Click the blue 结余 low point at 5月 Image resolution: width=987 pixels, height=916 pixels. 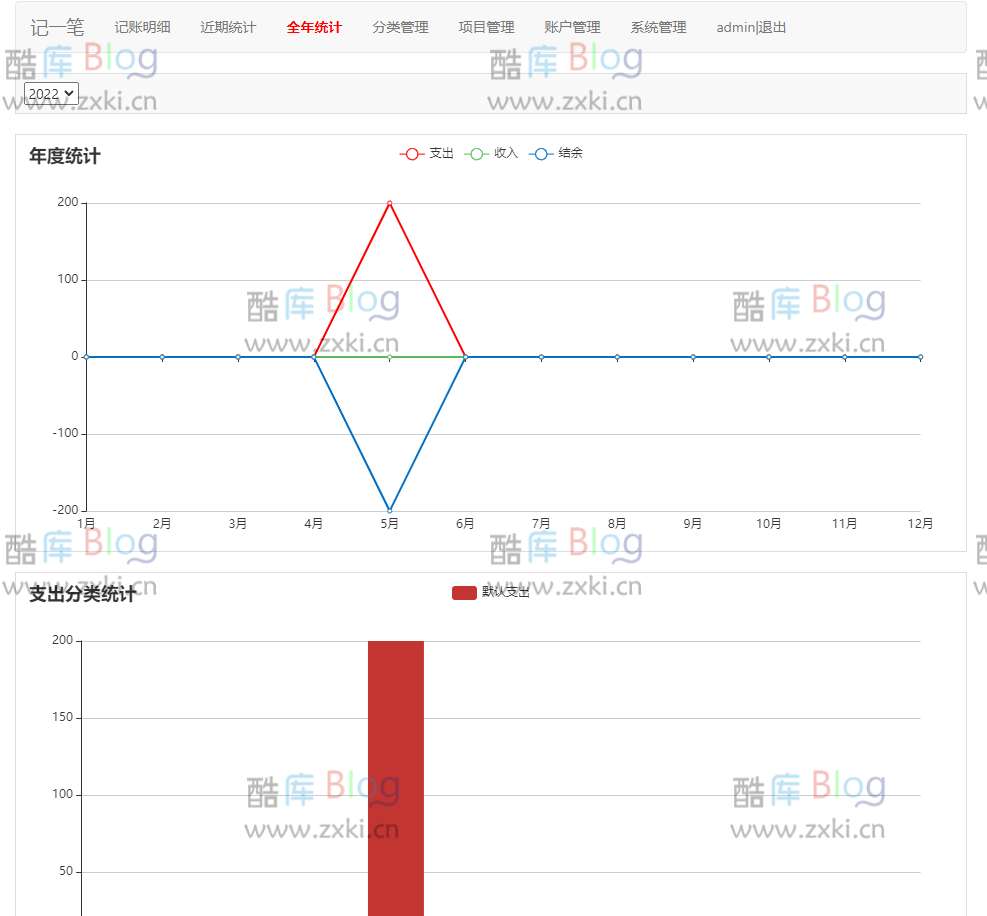(390, 511)
